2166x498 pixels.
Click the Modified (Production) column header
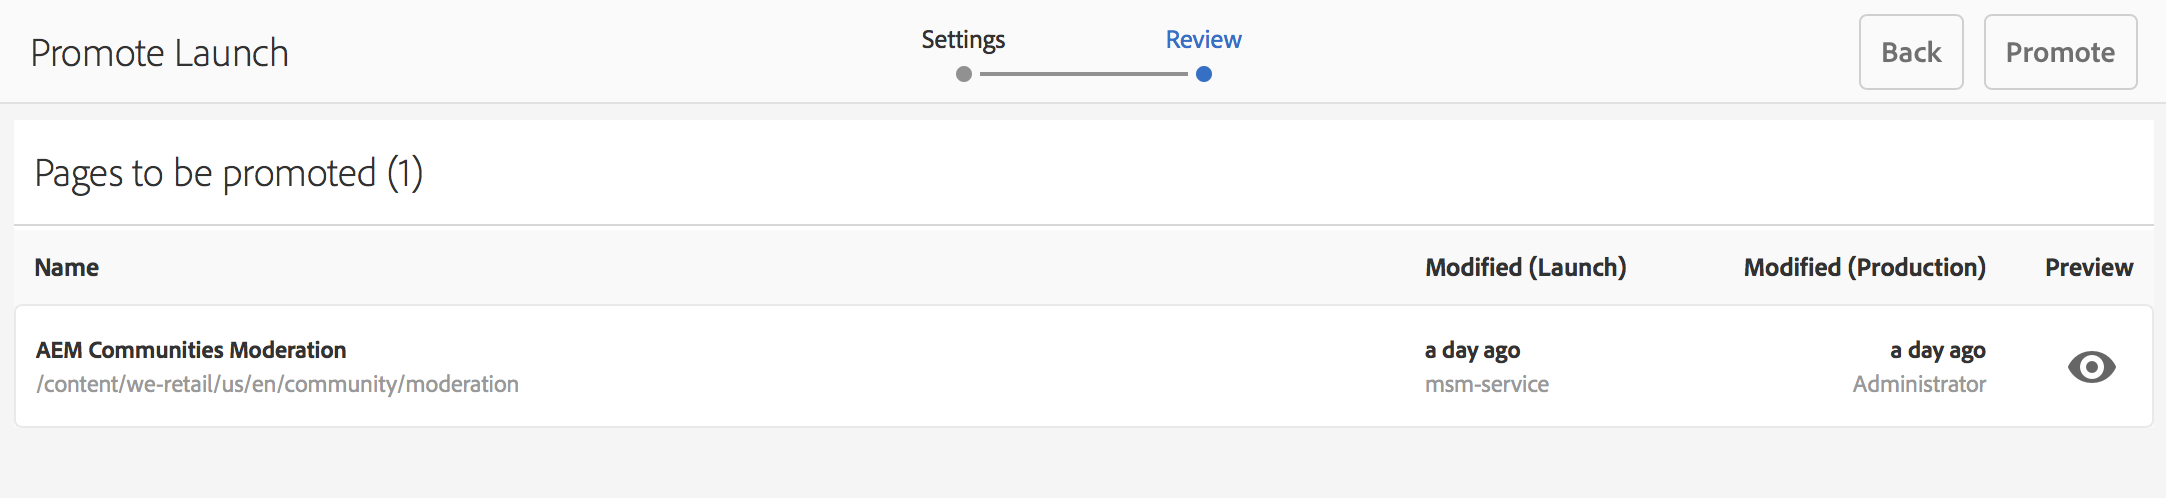coord(1864,267)
